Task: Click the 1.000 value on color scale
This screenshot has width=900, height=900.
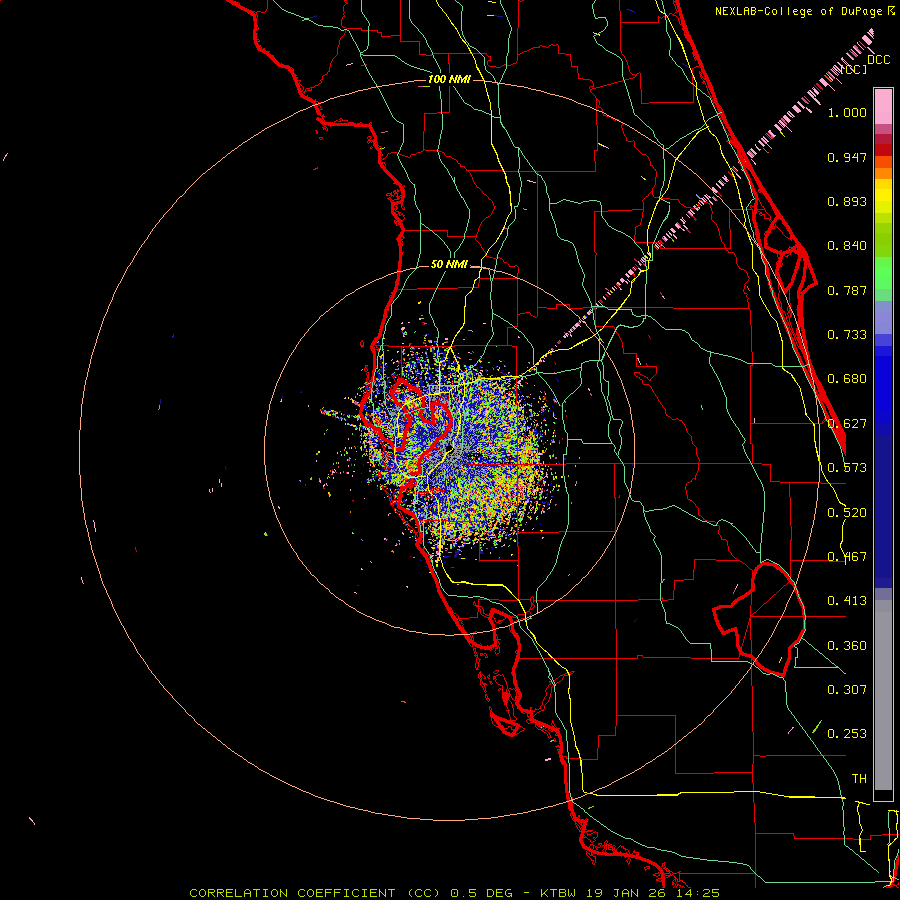Action: tap(847, 112)
